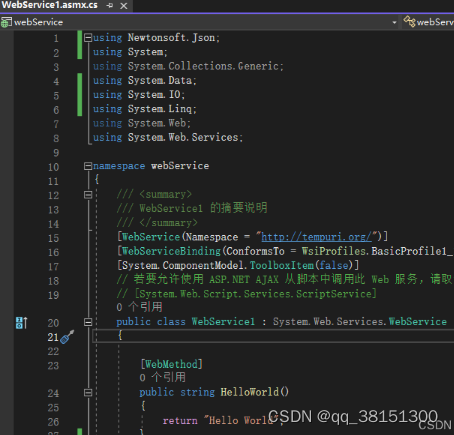
Task: Pin the WebService1.asmx.cs tab
Action: [x=110, y=6]
